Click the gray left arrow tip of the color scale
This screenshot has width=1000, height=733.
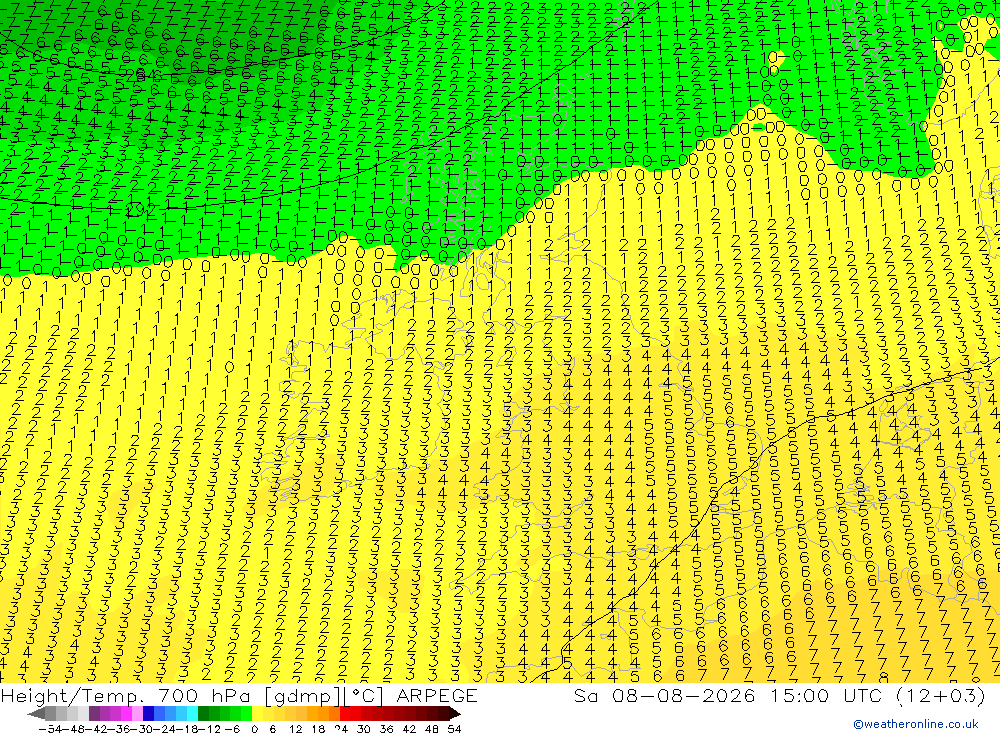[36, 713]
